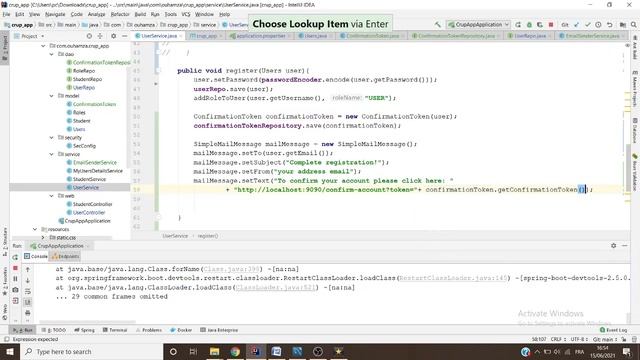Open the Navigate menu
Image resolution: width=640 pixels, height=360 pixels.
(55, 14)
